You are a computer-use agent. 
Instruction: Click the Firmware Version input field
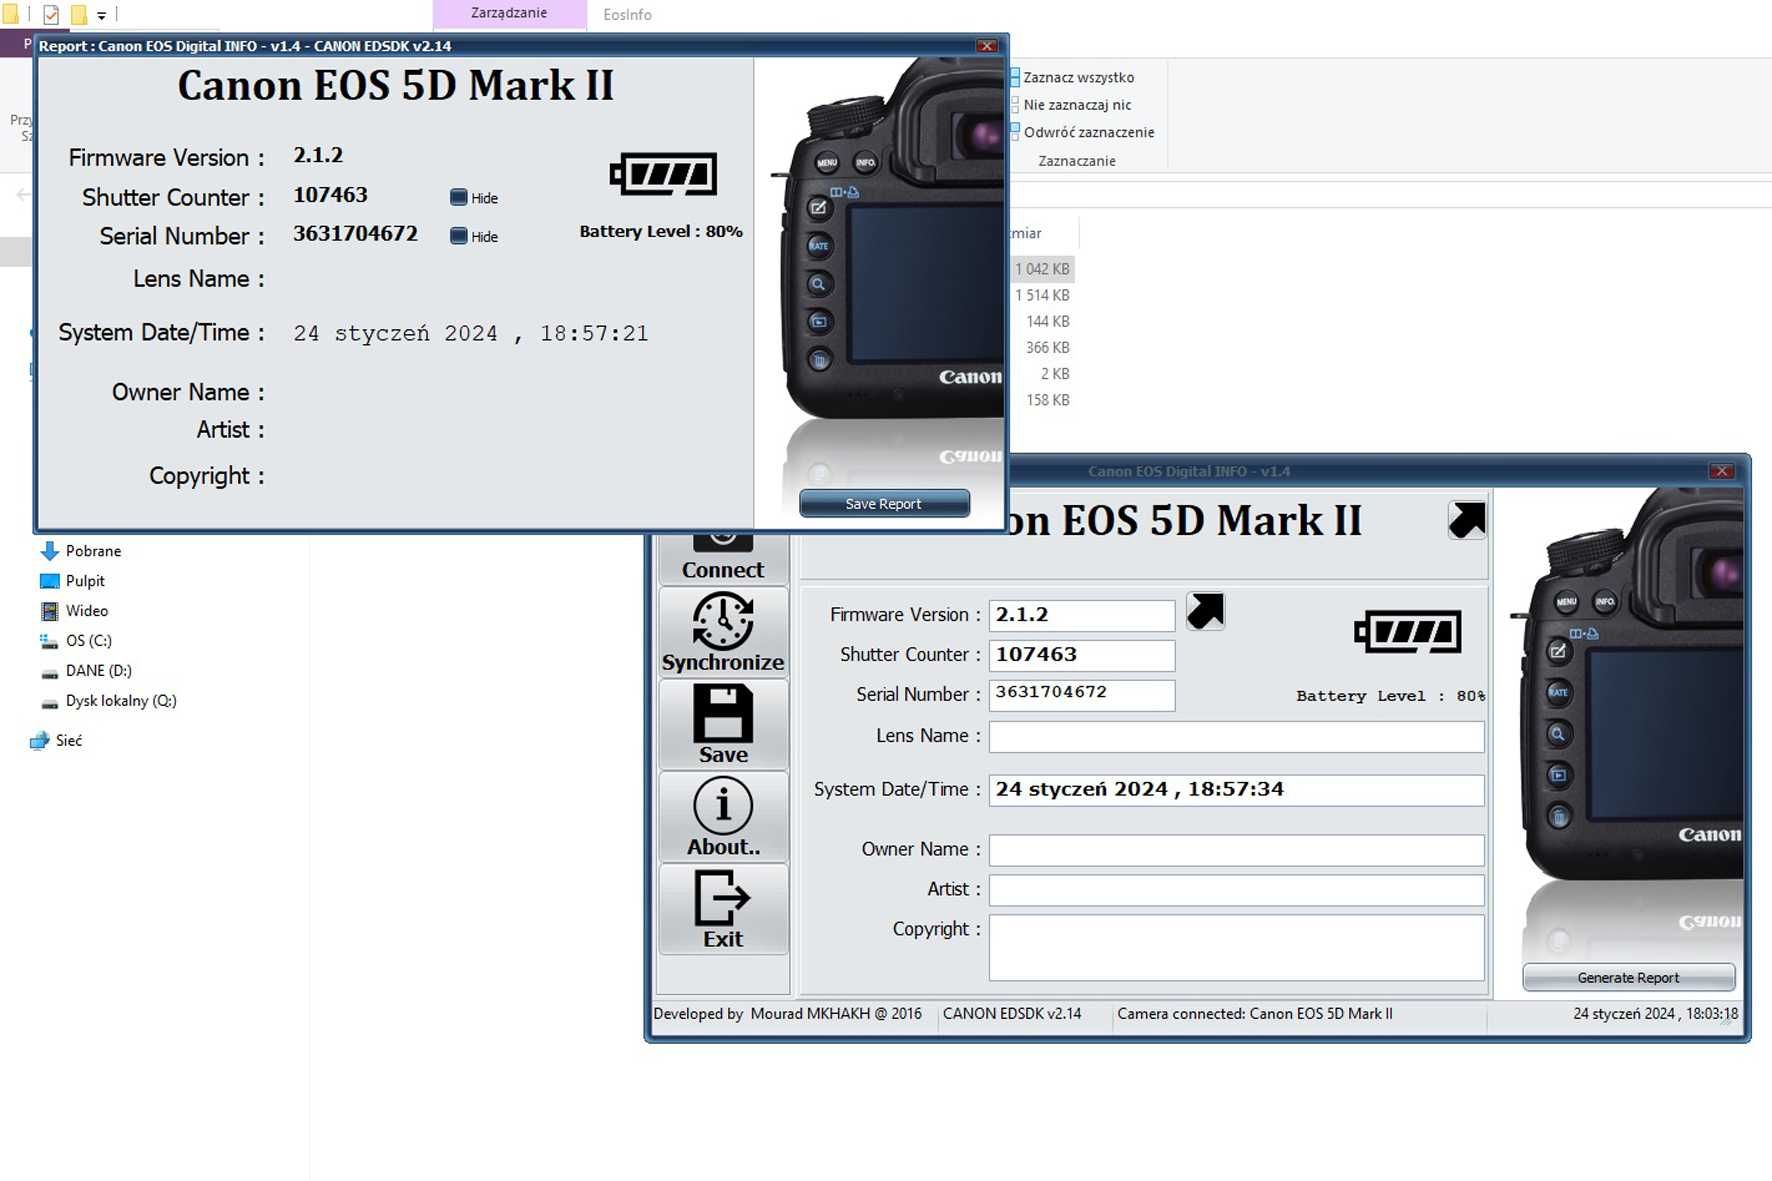[x=1082, y=615]
